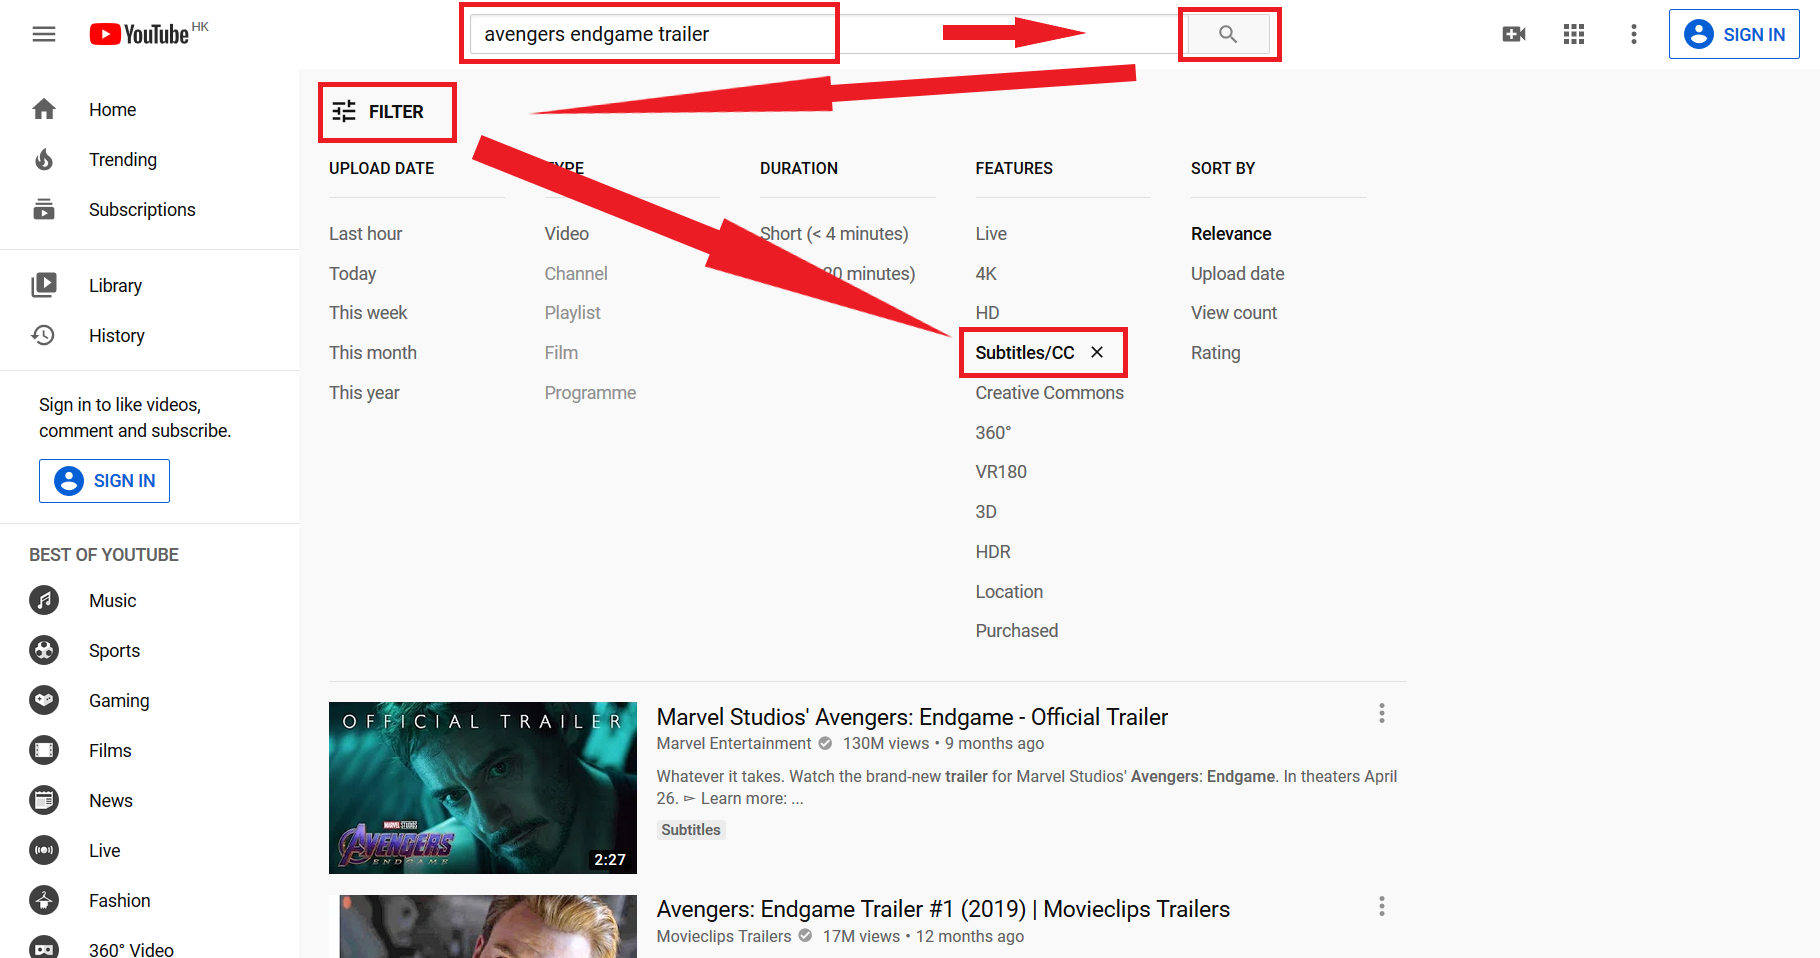Image resolution: width=1820 pixels, height=958 pixels.
Task: Click the Fashion icon in sidebar
Action: [x=44, y=900]
